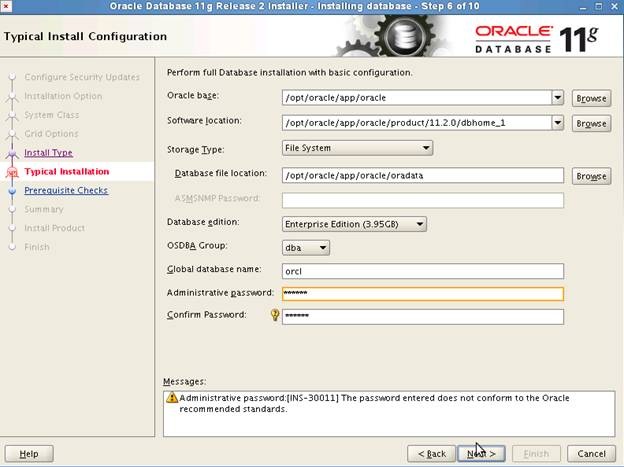Click the Database file location field
The height and width of the screenshot is (467, 624).
[x=423, y=176]
